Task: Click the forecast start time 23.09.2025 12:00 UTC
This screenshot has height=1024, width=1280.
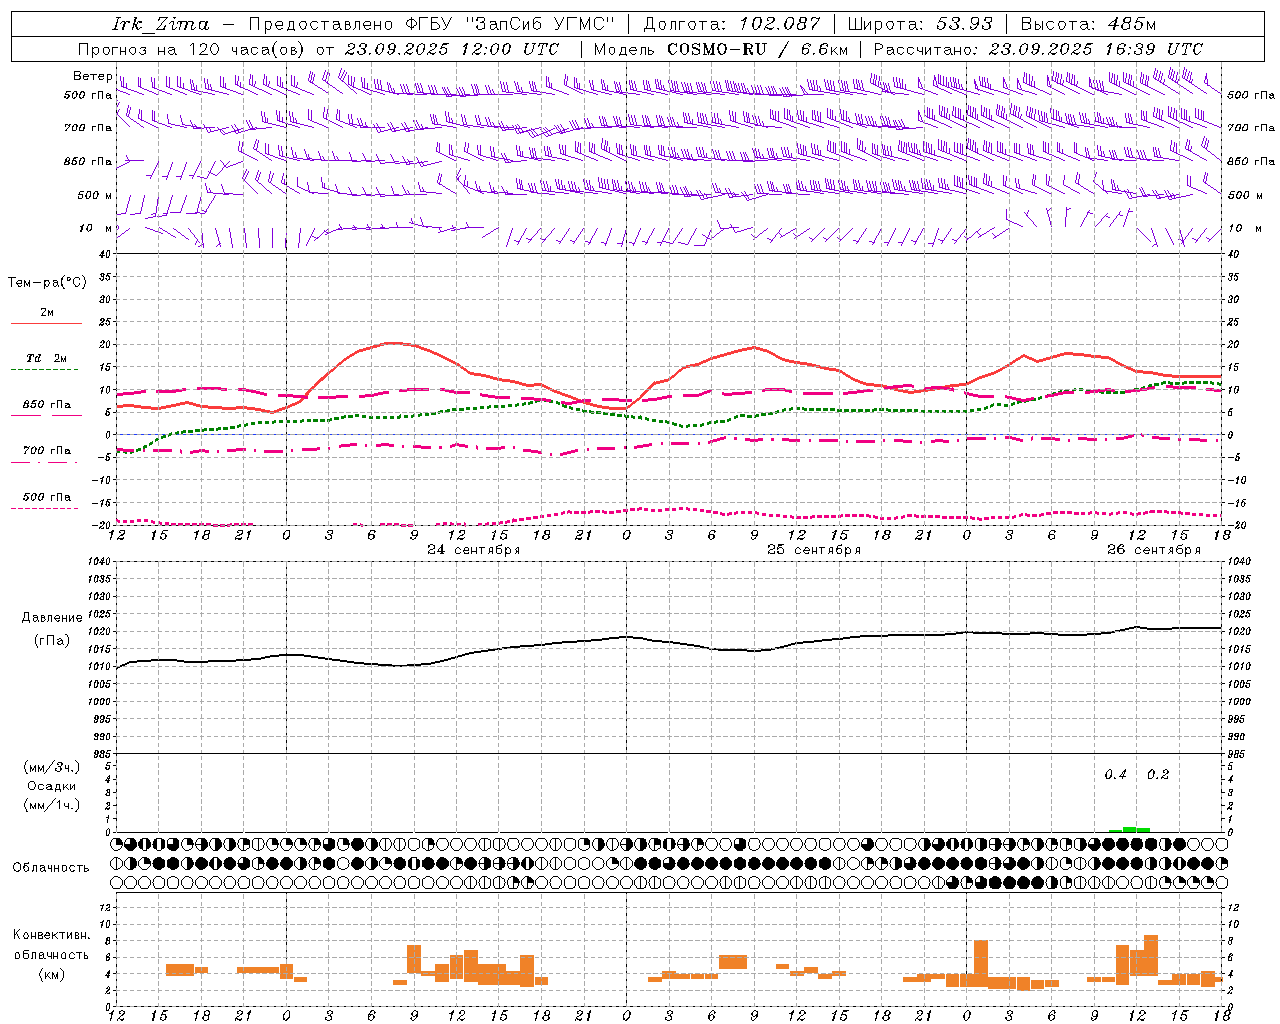Action: [x=452, y=49]
